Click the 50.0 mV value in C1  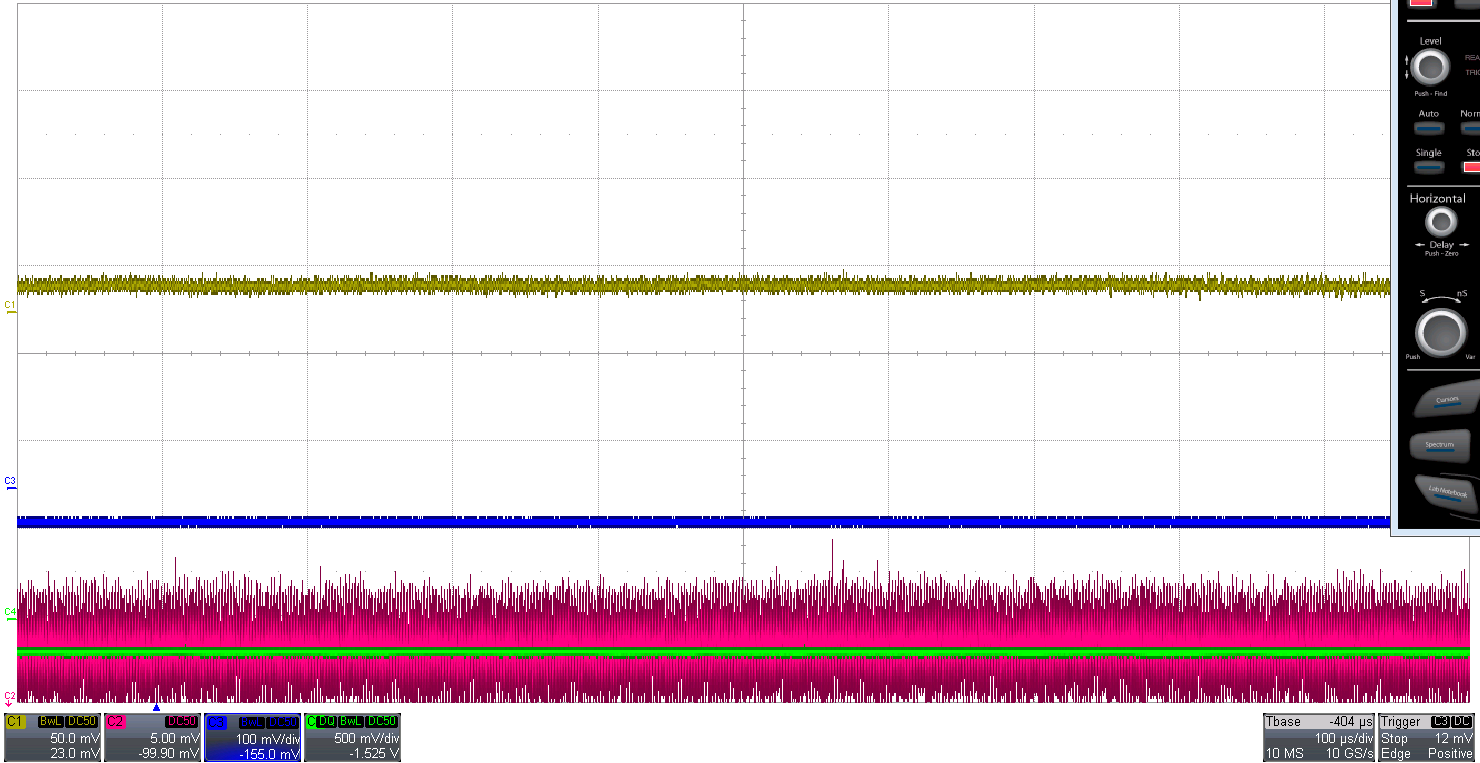click(74, 738)
